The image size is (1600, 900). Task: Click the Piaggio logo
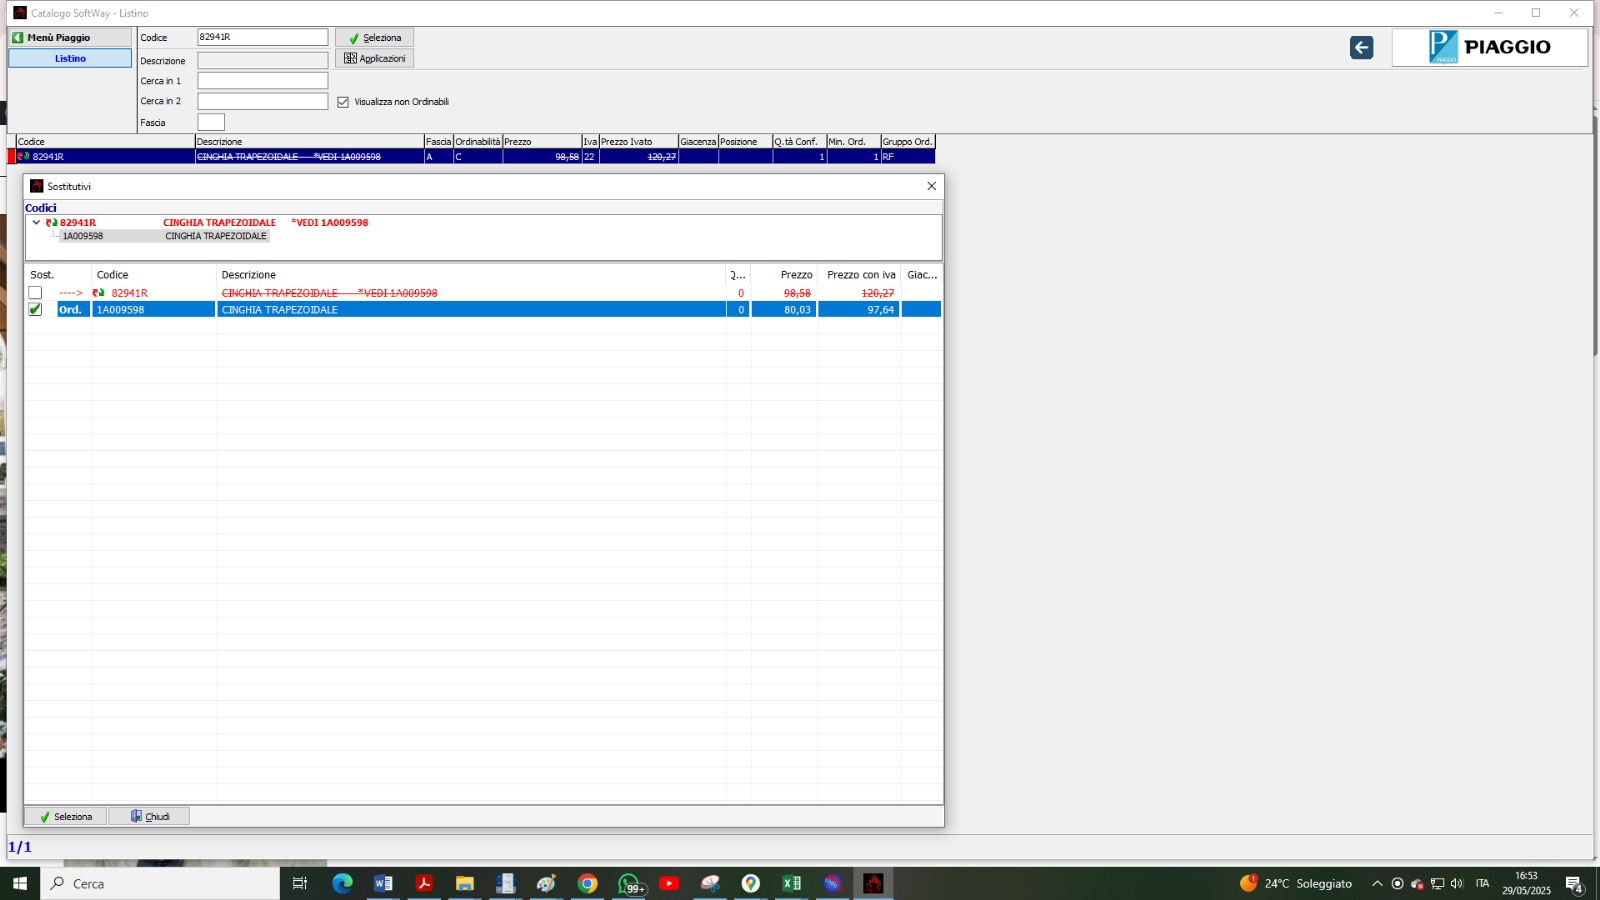coord(1489,47)
